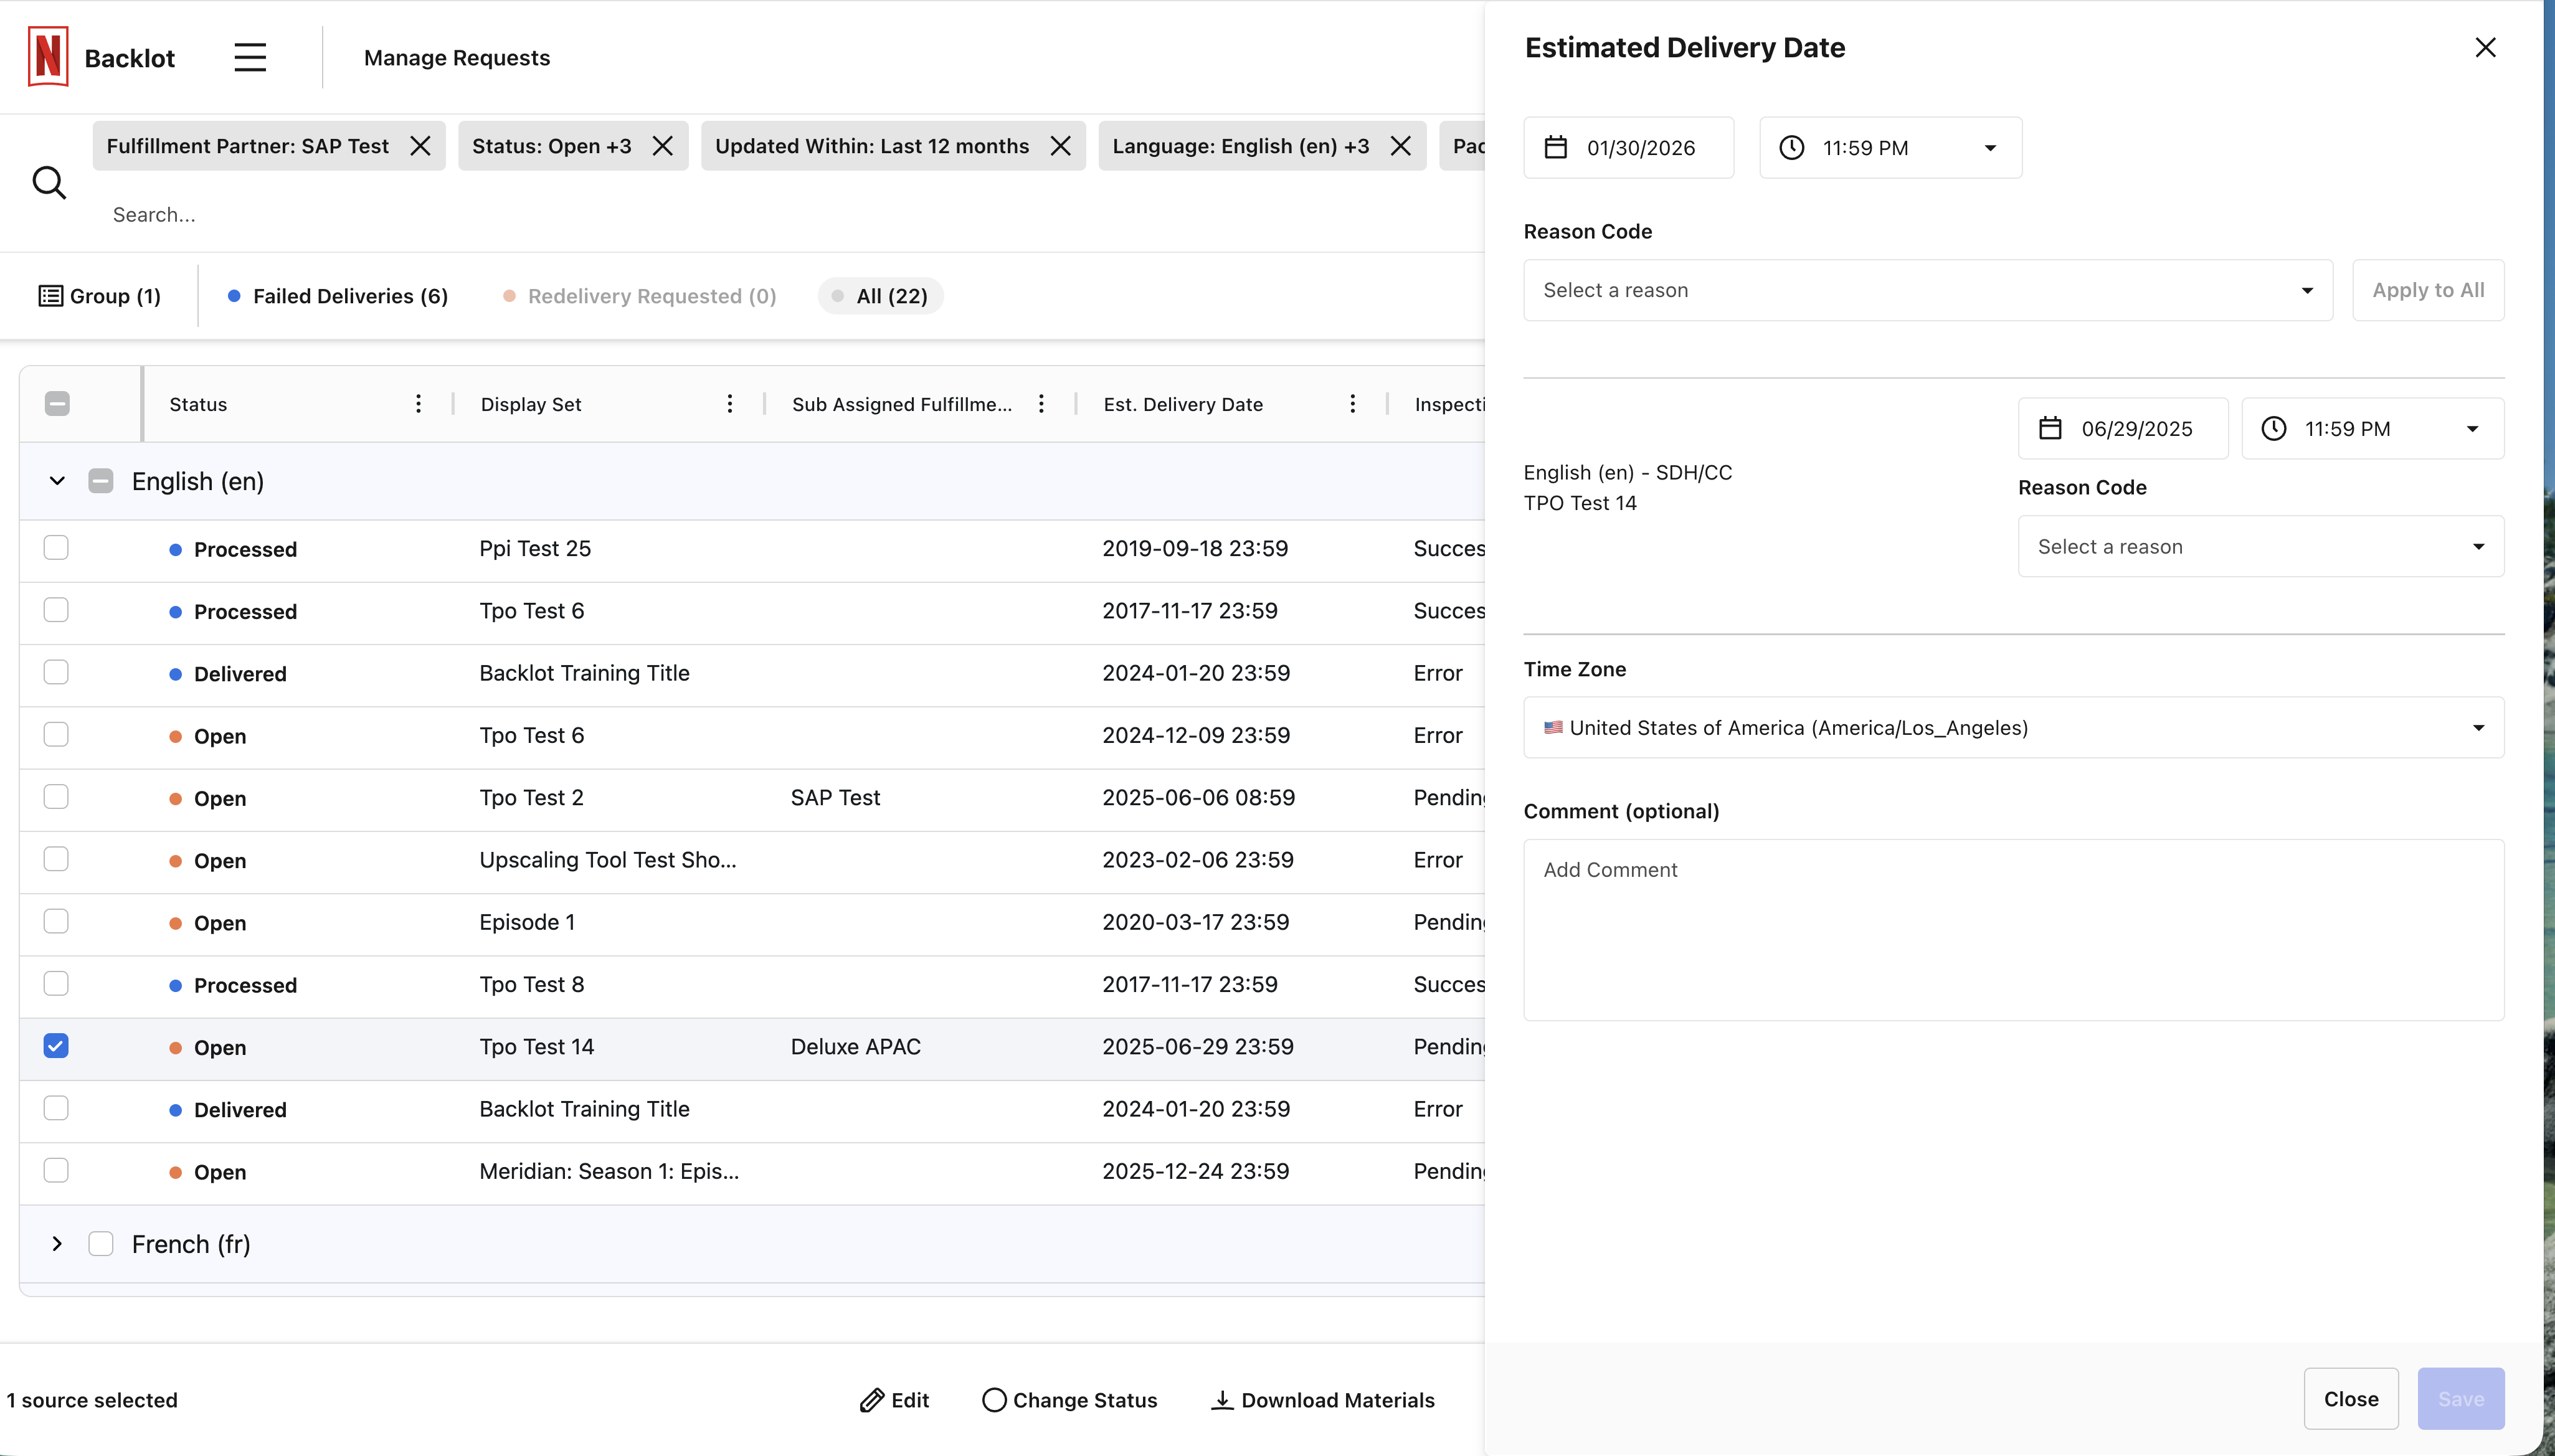The height and width of the screenshot is (1456, 2555).
Task: Open the Status column options menu
Action: 418,404
